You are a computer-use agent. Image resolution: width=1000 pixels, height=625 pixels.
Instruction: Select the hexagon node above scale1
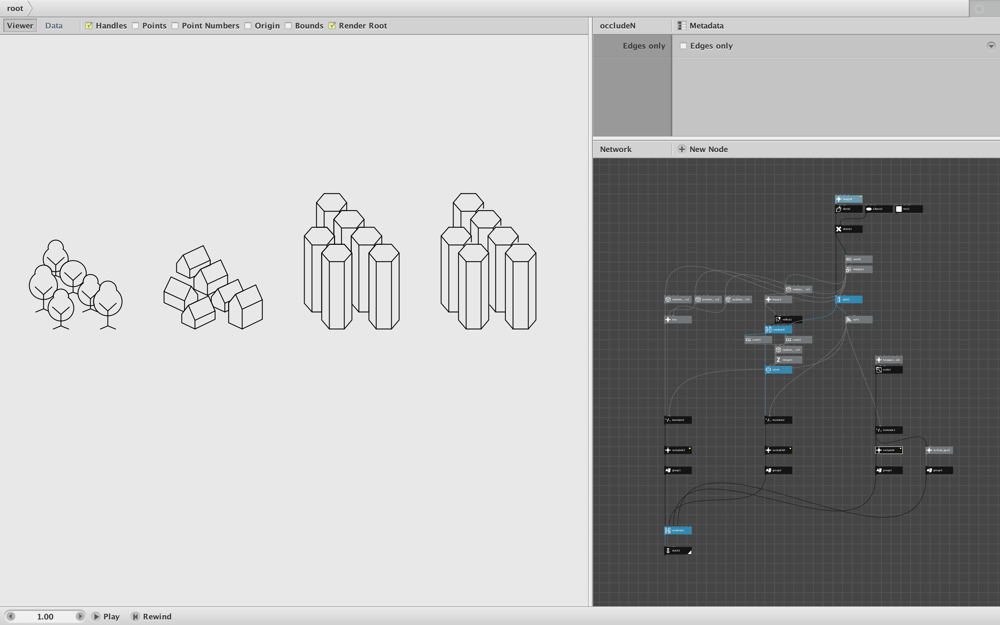click(888, 360)
